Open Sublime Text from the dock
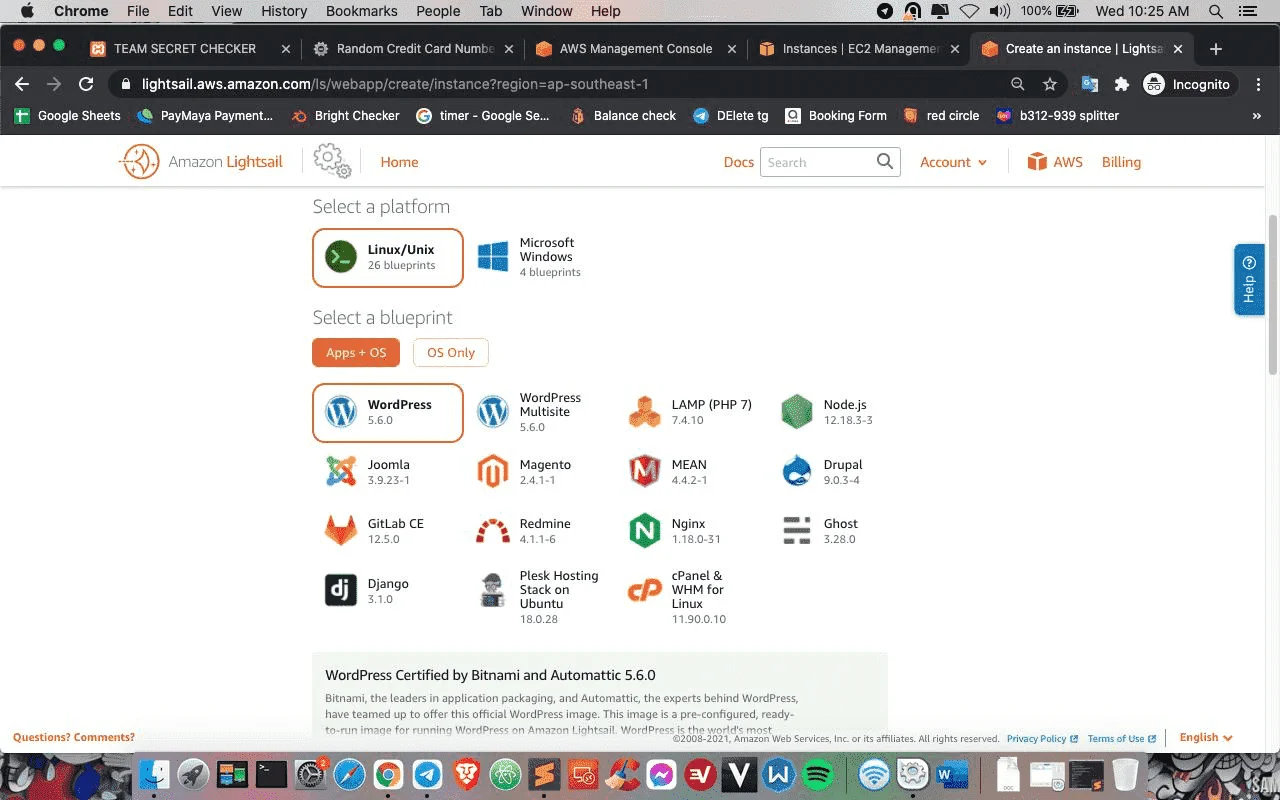The height and width of the screenshot is (800, 1280). tap(545, 774)
